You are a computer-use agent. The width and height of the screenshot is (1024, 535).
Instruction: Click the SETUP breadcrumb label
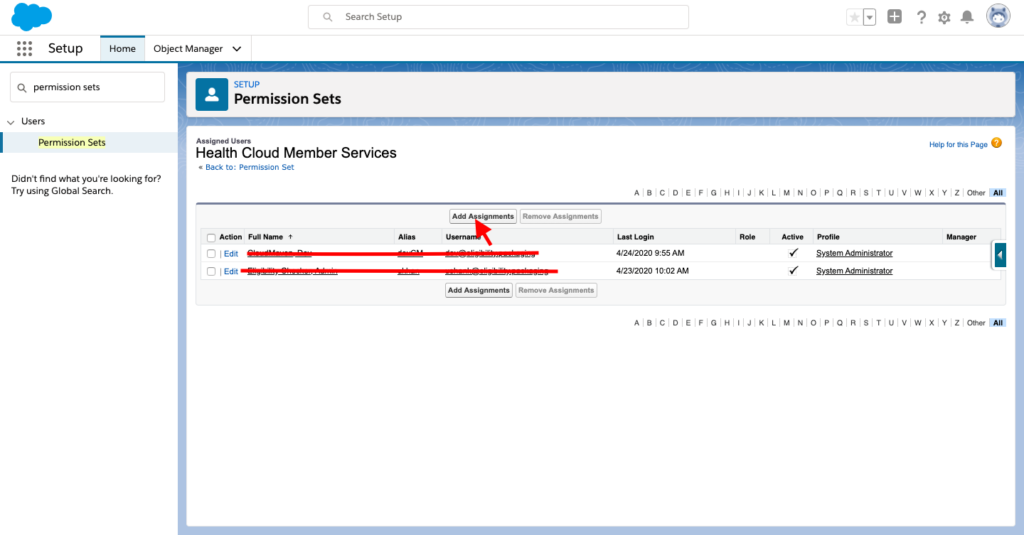pos(247,84)
